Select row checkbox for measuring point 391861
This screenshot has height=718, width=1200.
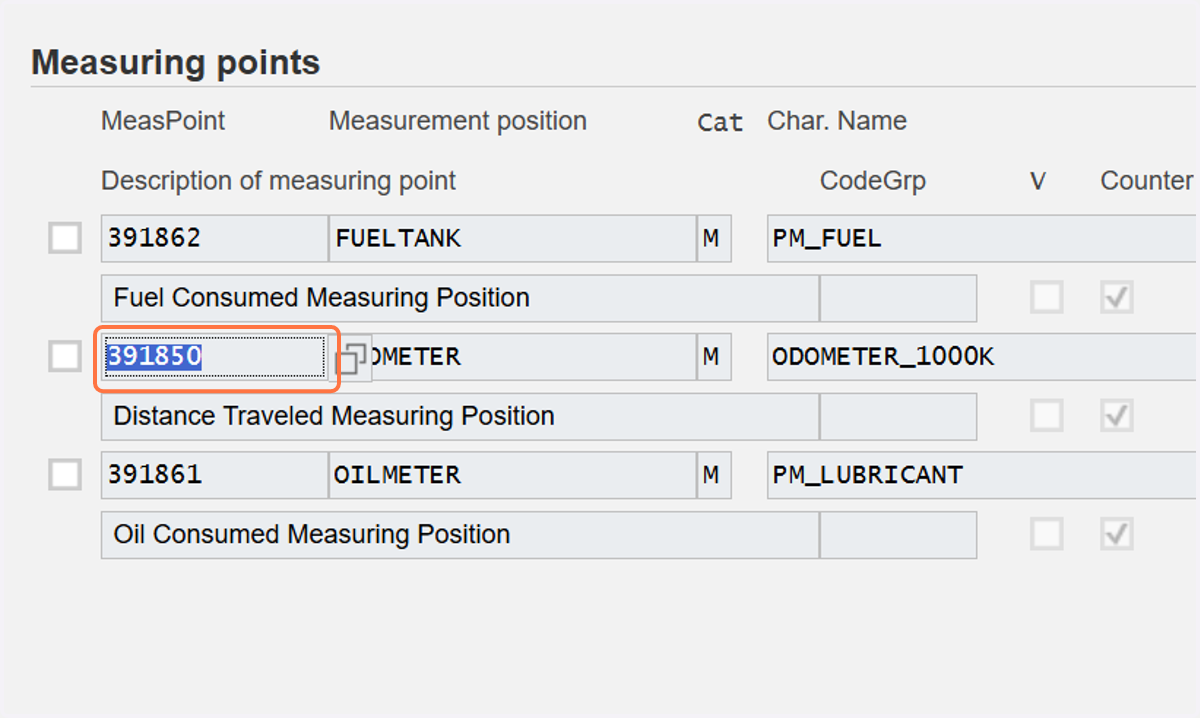[x=65, y=475]
